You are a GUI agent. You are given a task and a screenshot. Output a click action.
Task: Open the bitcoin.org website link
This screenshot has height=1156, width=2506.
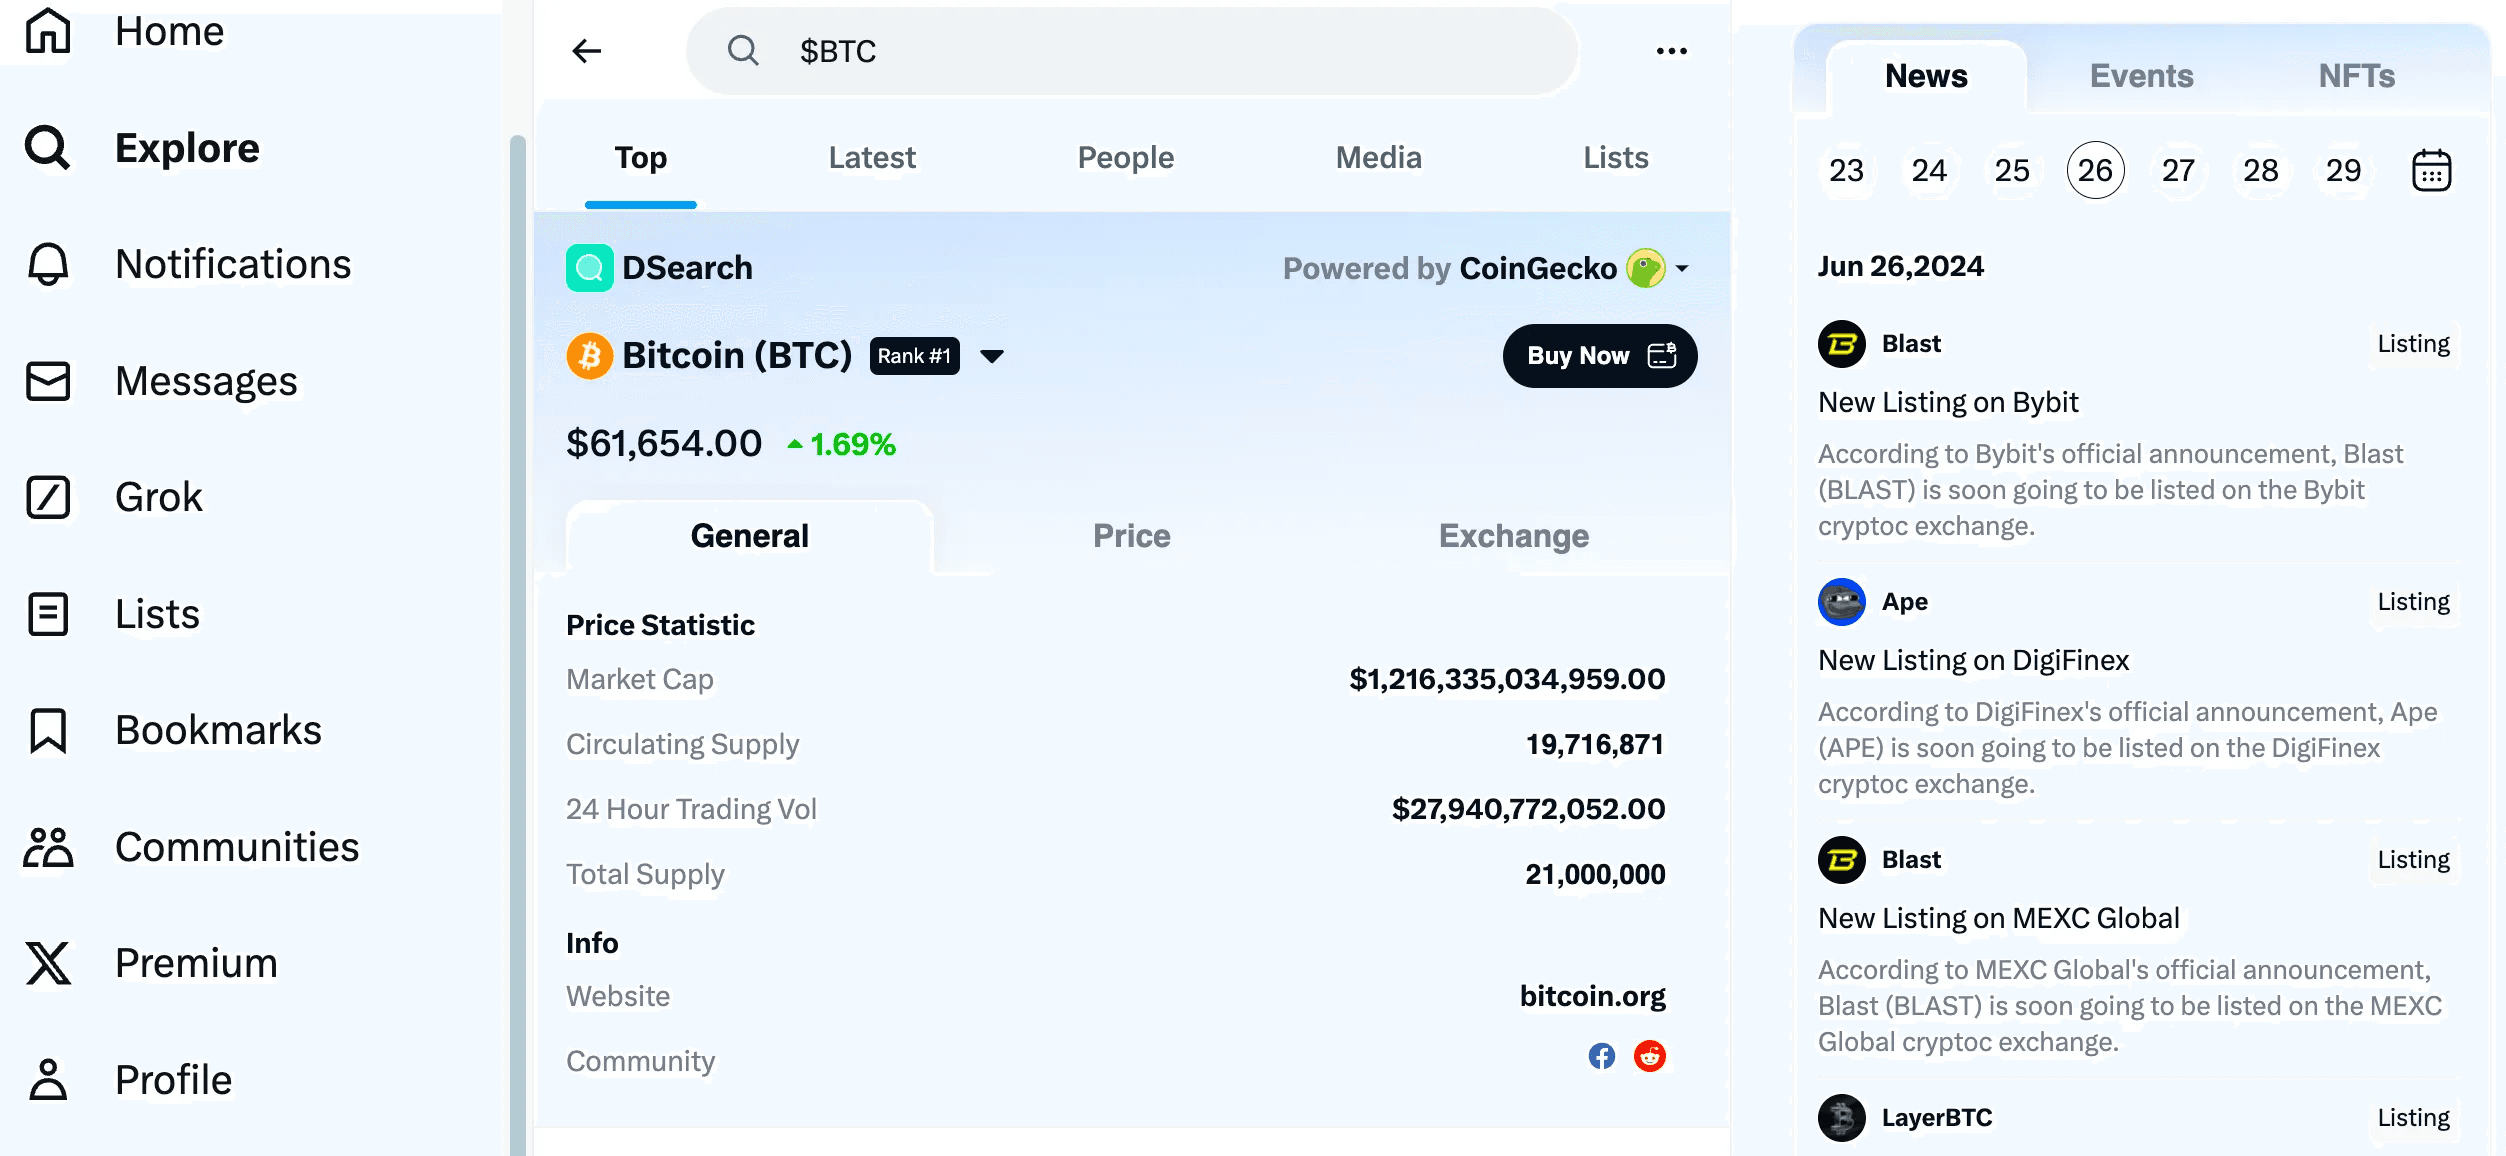click(x=1592, y=996)
